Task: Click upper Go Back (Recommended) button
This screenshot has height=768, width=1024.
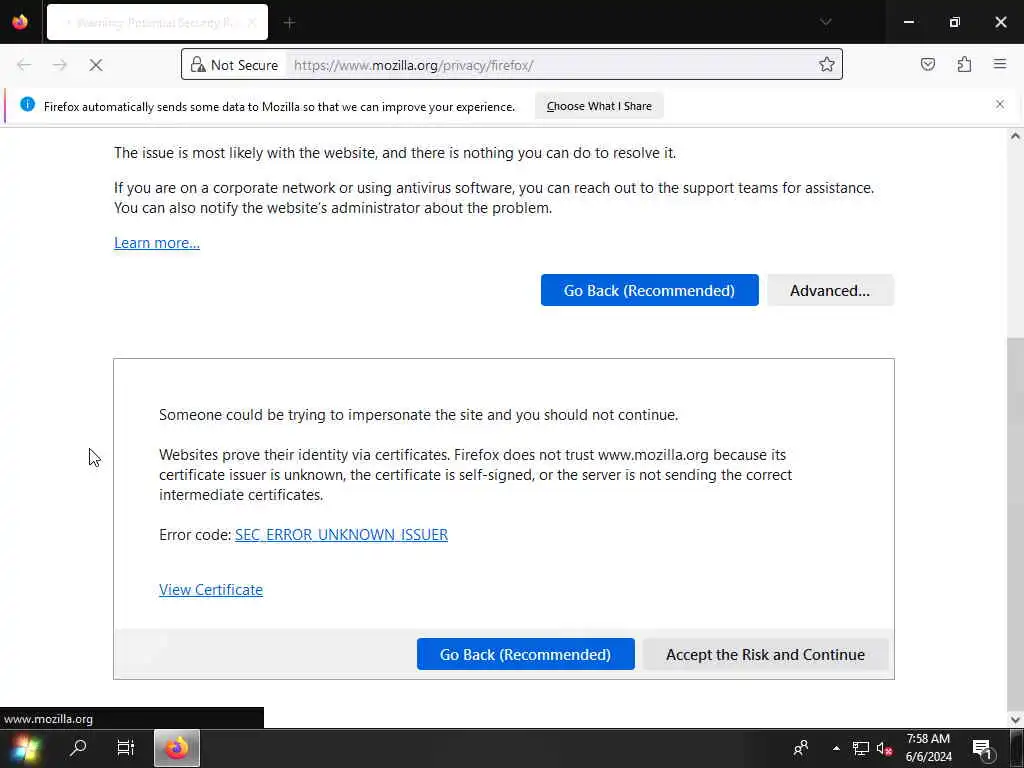Action: click(649, 290)
